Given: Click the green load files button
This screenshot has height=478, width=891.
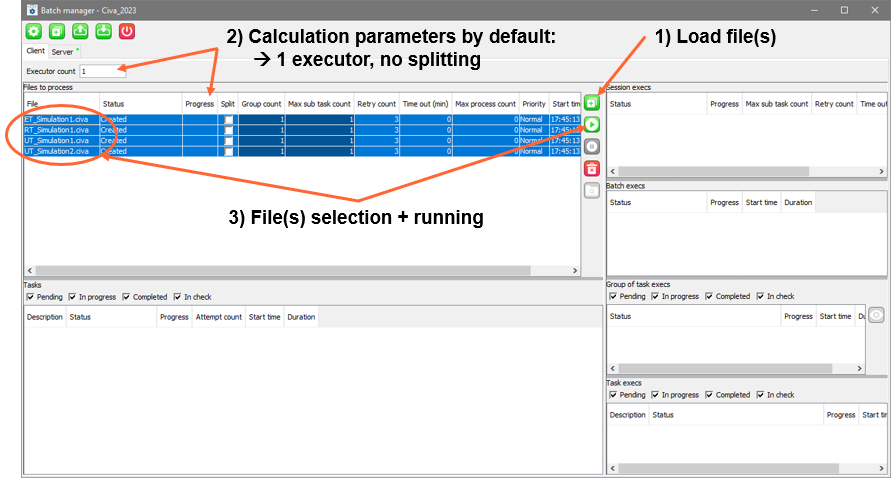Looking at the screenshot, I should click(x=592, y=103).
